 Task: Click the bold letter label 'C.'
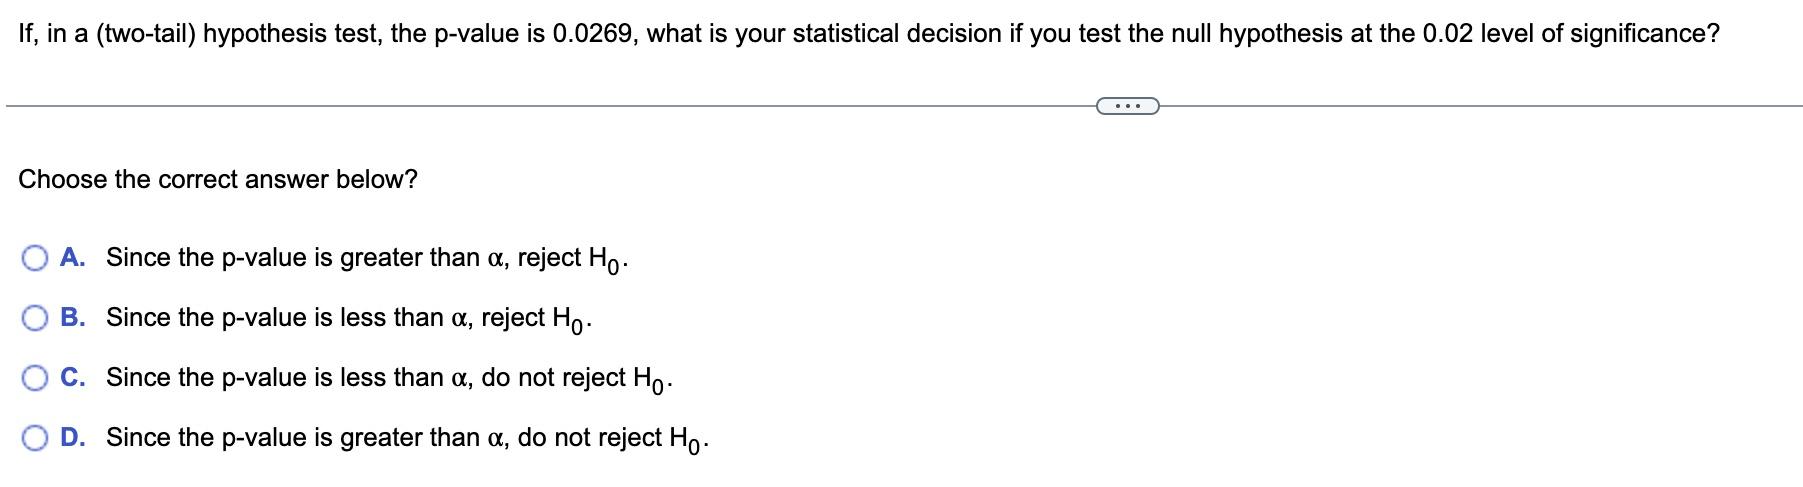click(x=73, y=378)
